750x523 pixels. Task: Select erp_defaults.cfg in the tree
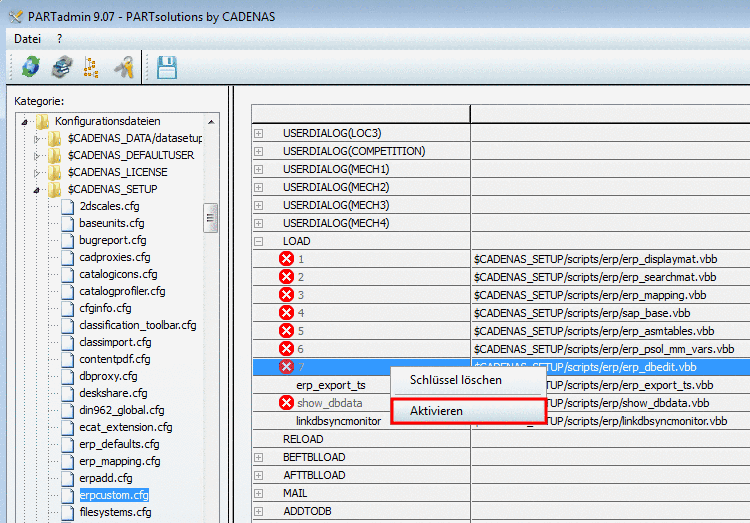coord(119,444)
